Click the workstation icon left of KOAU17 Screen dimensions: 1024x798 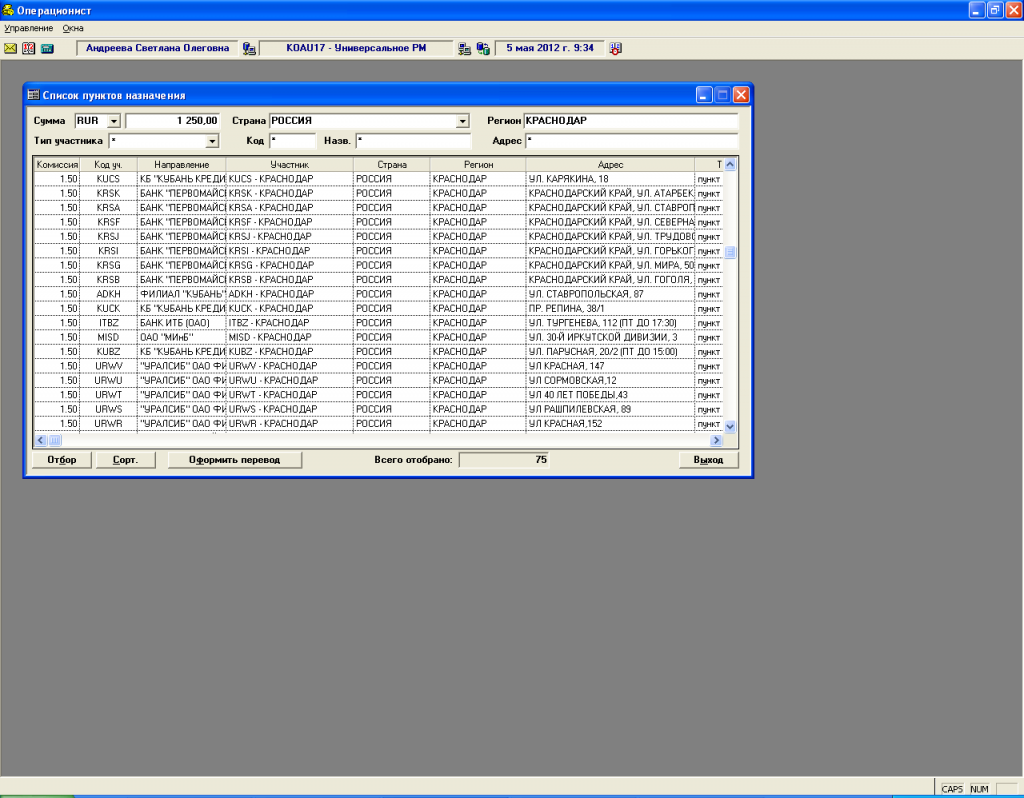(x=249, y=48)
